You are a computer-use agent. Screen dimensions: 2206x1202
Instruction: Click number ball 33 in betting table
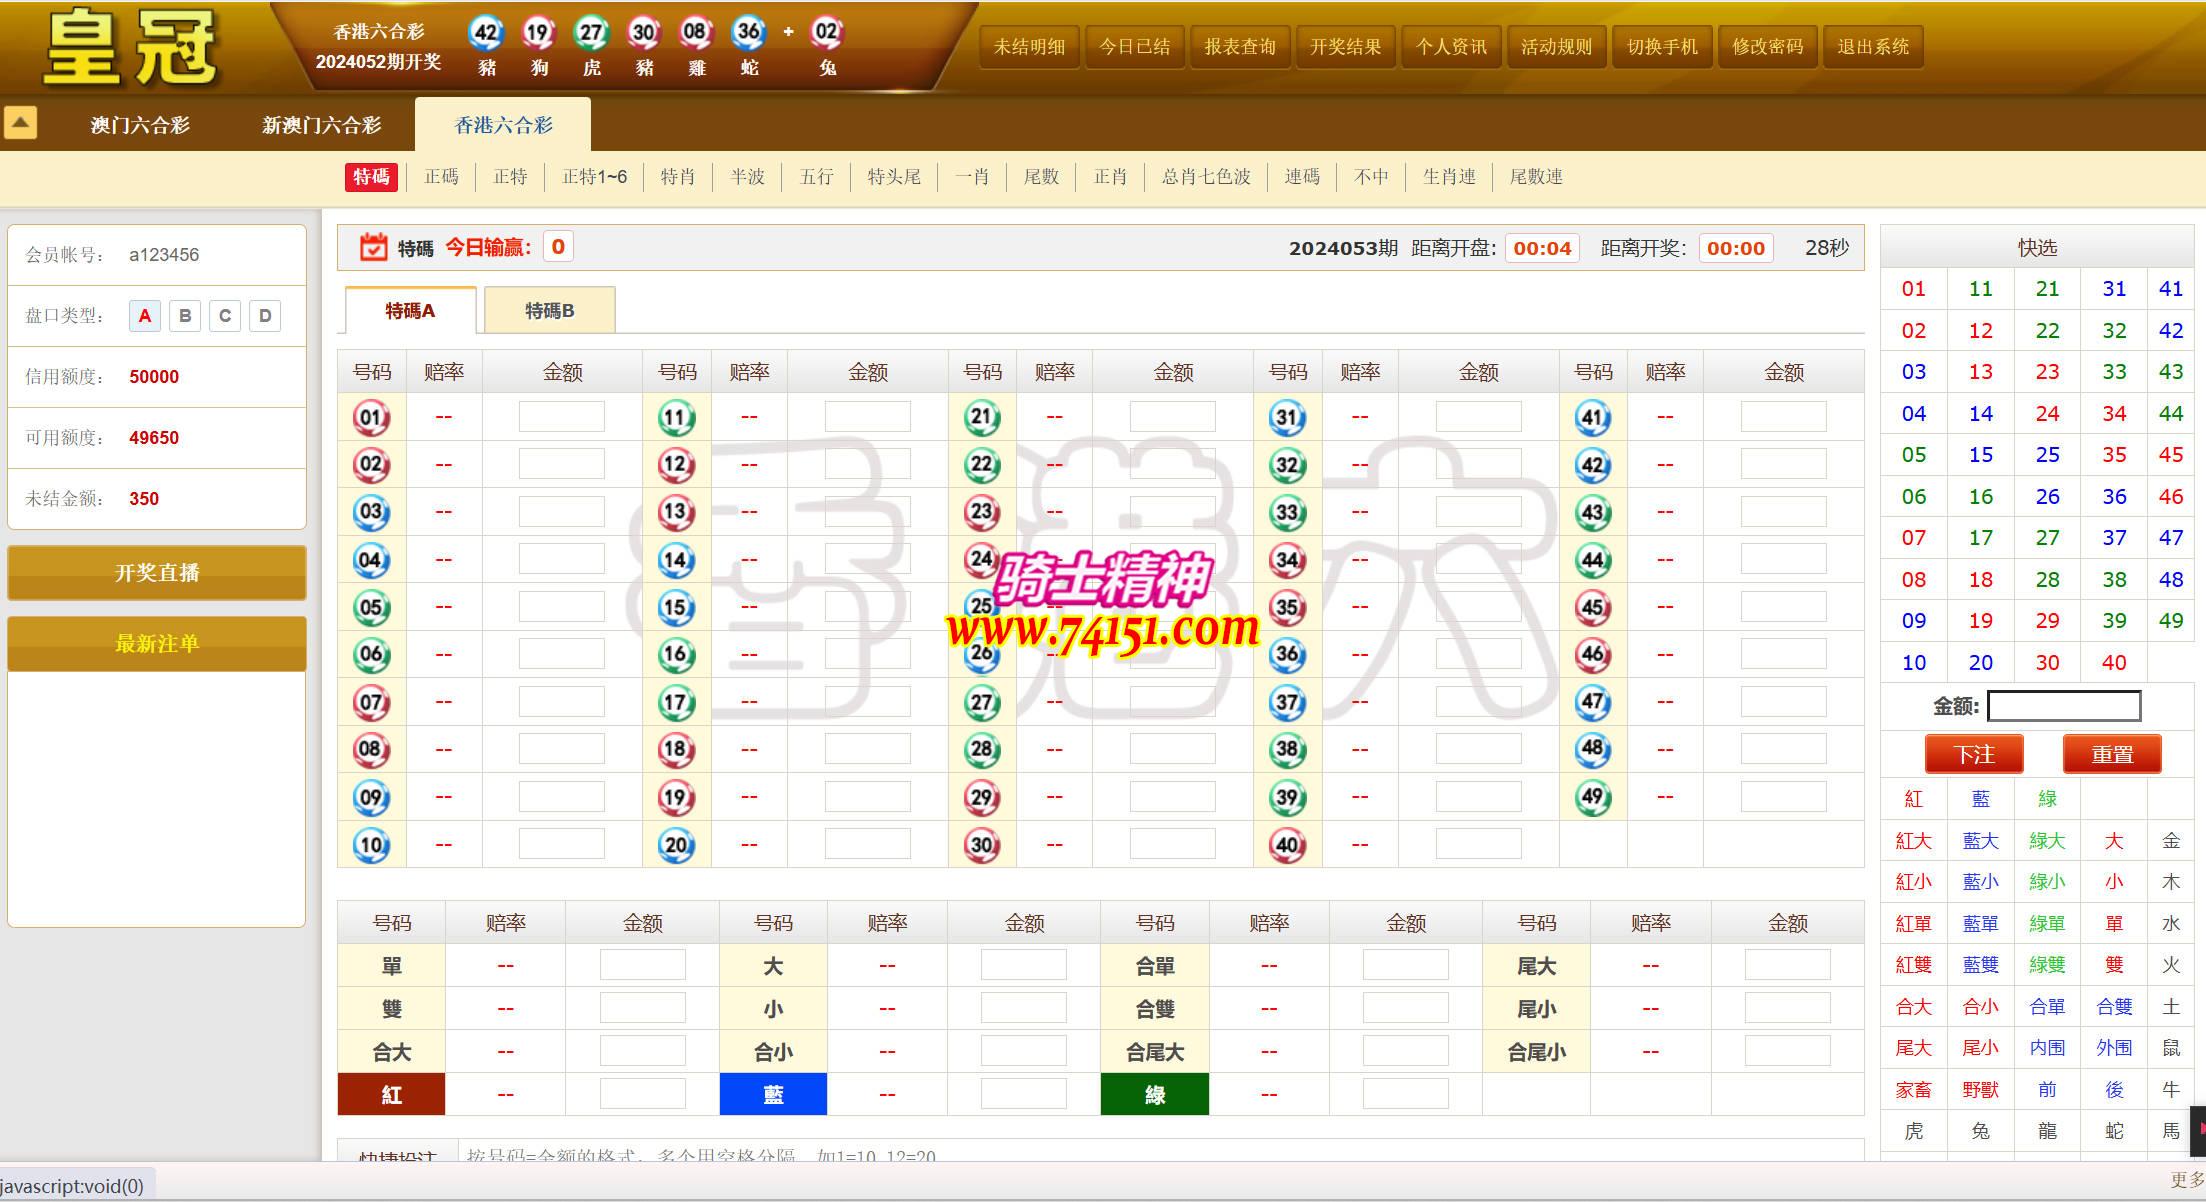click(1287, 512)
